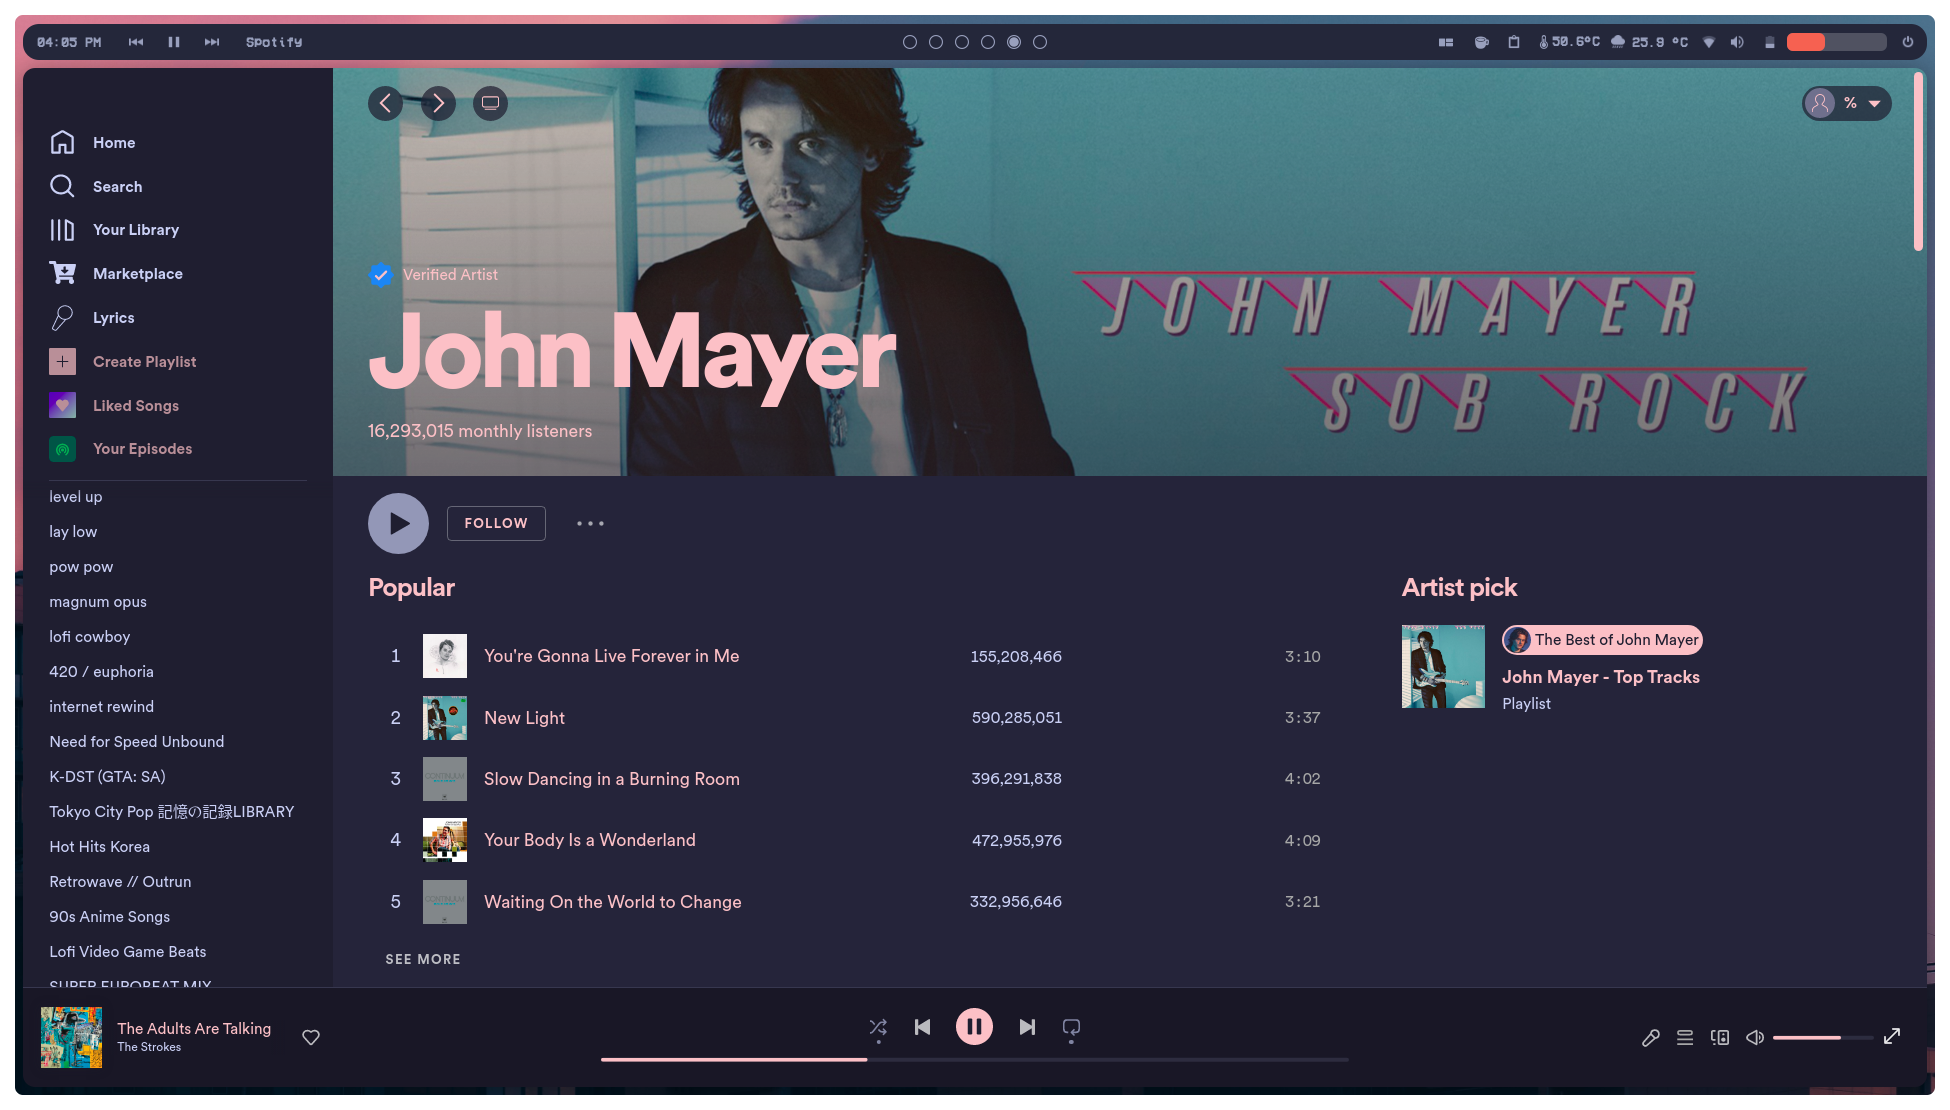Toggle repeat mode
Screen dimensions: 1950x1110
pos(1071,1027)
